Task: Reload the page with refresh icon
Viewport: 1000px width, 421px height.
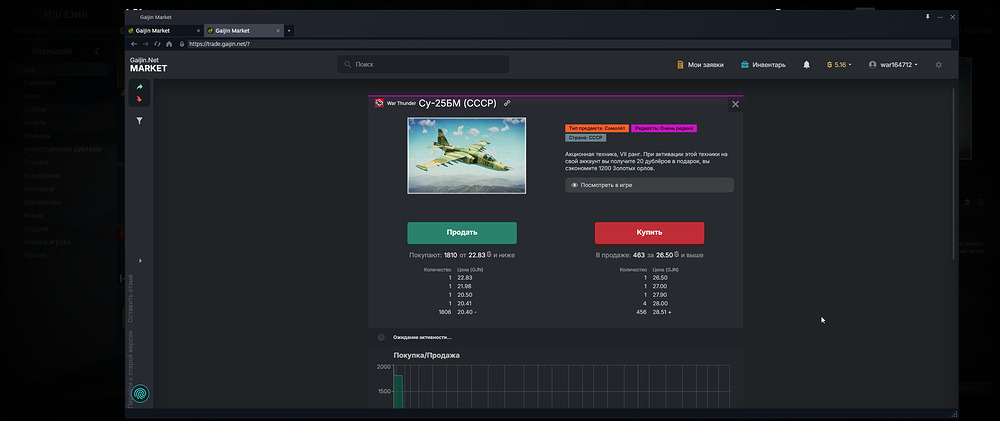Action: tap(157, 44)
